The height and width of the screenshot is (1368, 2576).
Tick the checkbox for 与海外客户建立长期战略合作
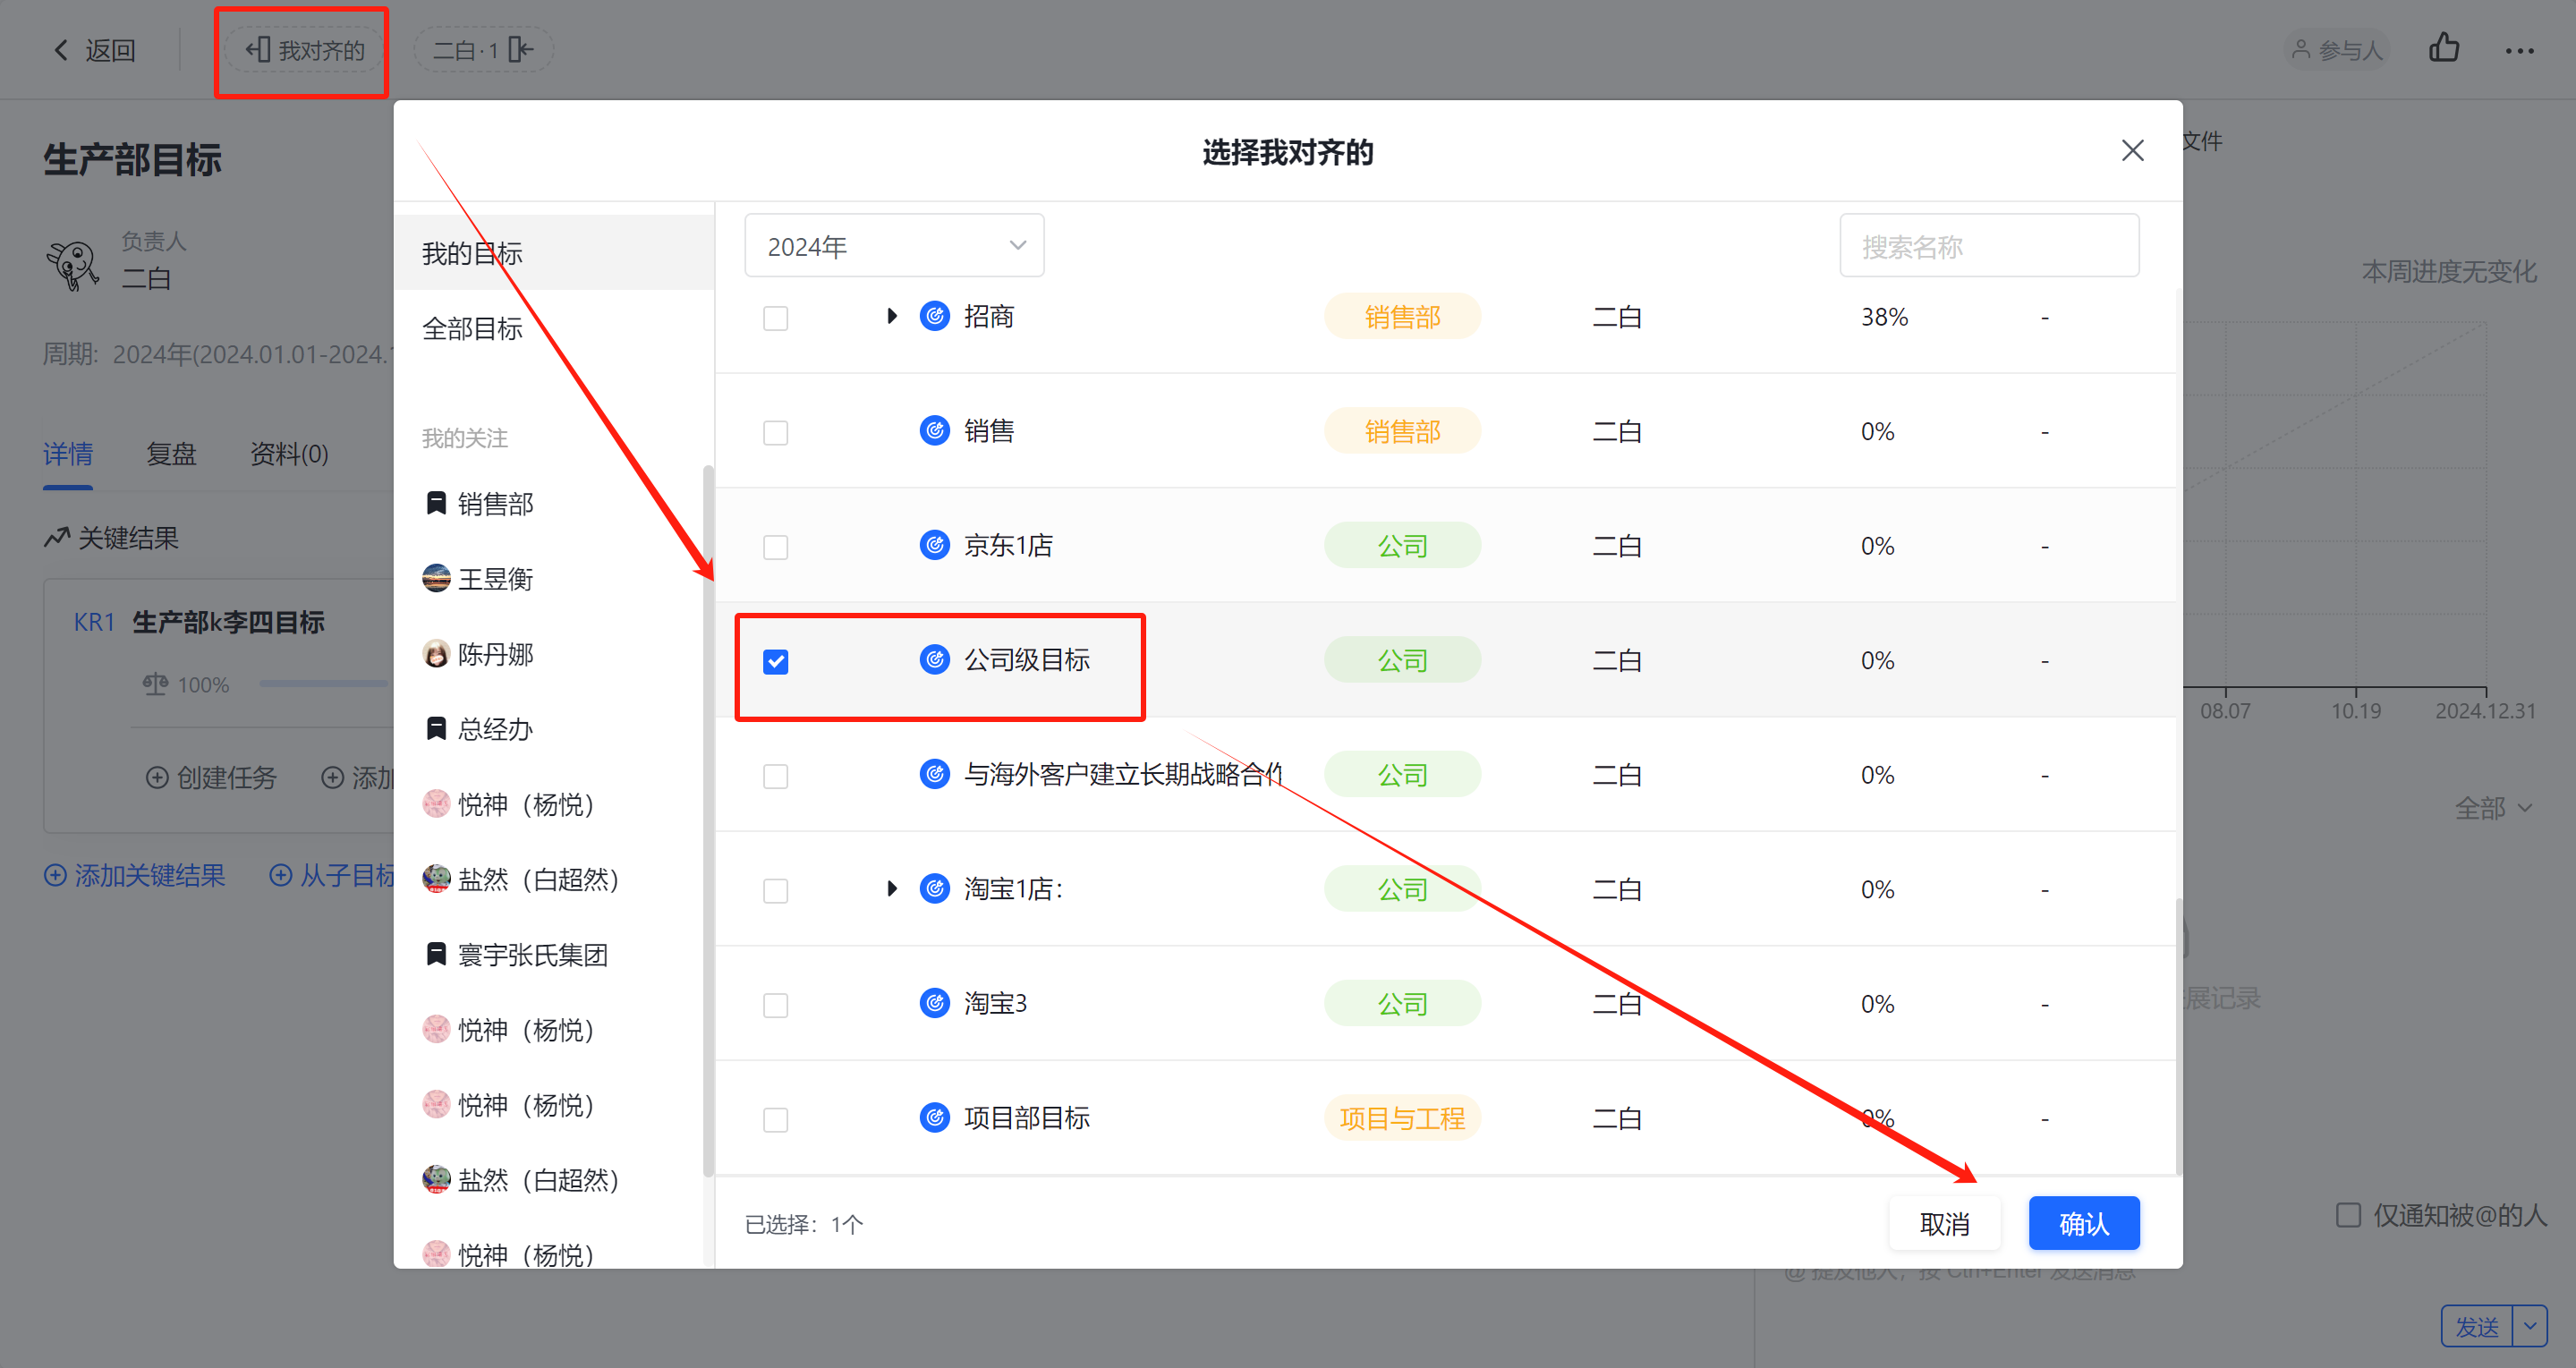[x=775, y=776]
